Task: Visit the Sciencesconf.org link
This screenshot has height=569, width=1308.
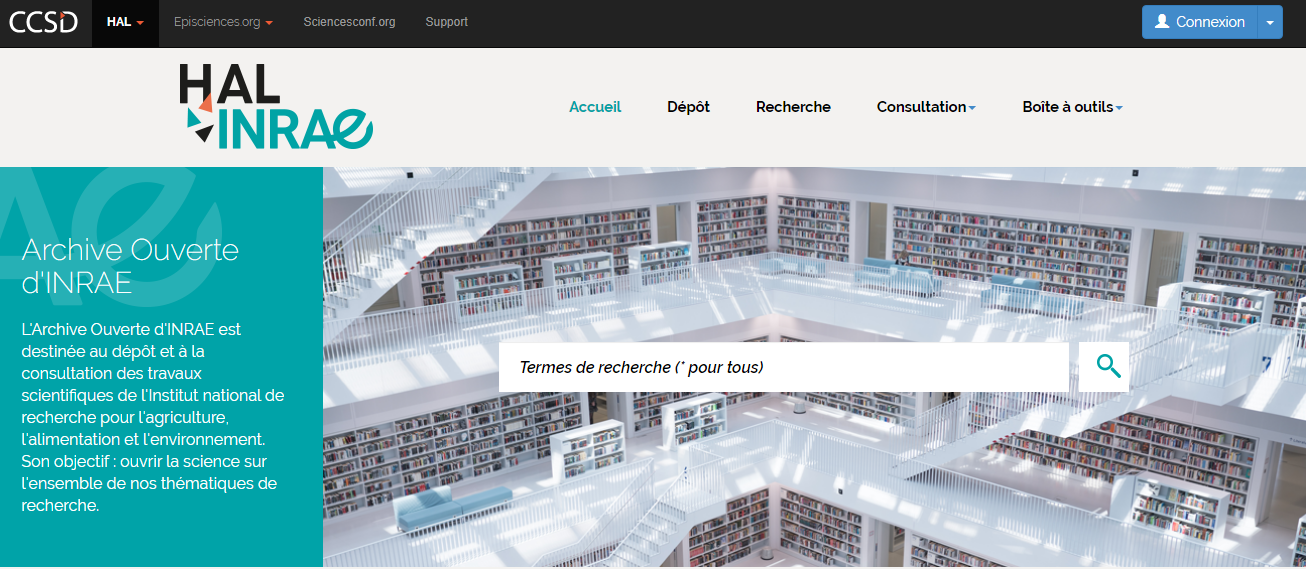Action: pyautogui.click(x=349, y=22)
